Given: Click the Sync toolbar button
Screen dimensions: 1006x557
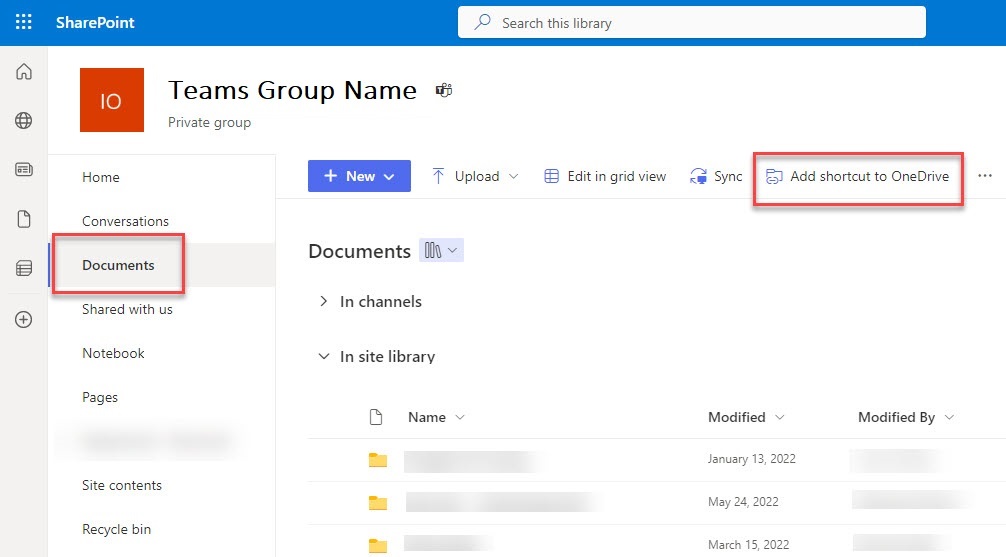Looking at the screenshot, I should point(716,176).
